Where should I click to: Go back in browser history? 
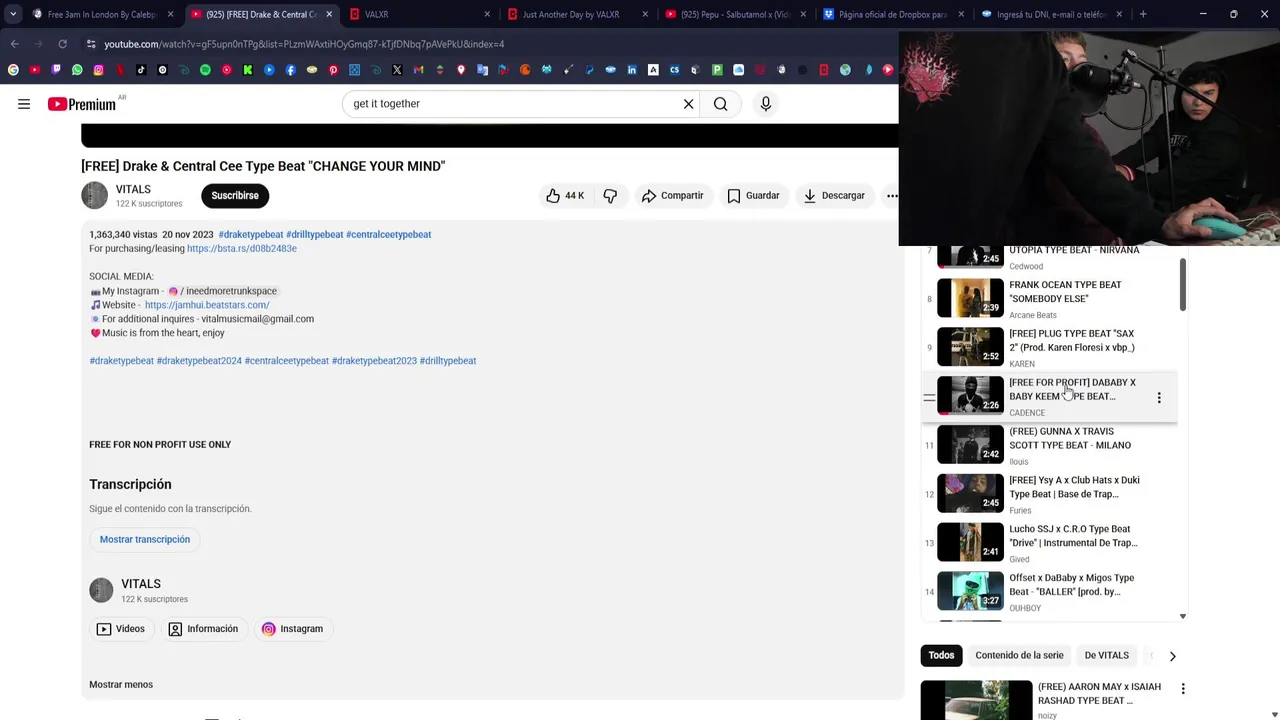tap(14, 44)
